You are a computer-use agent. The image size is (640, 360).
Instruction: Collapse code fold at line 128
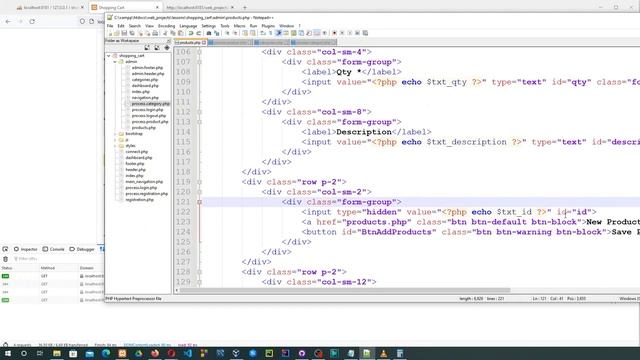tap(199, 272)
